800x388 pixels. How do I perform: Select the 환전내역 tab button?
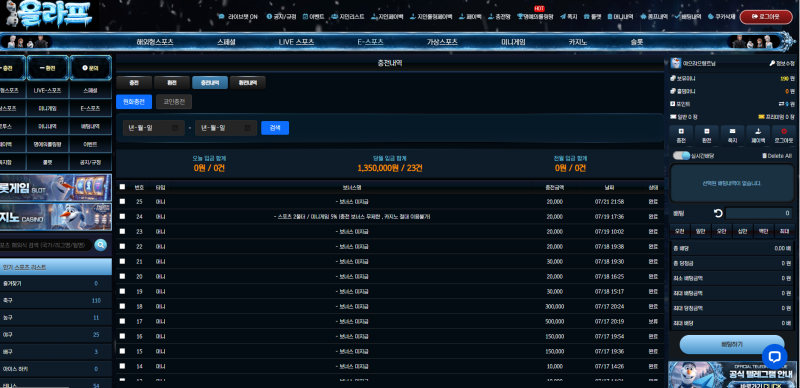coord(247,83)
